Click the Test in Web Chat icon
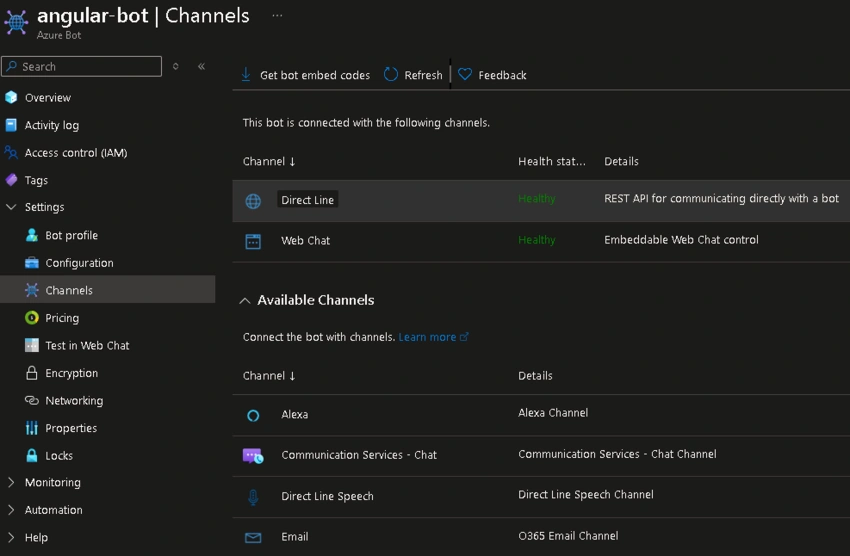 point(32,345)
